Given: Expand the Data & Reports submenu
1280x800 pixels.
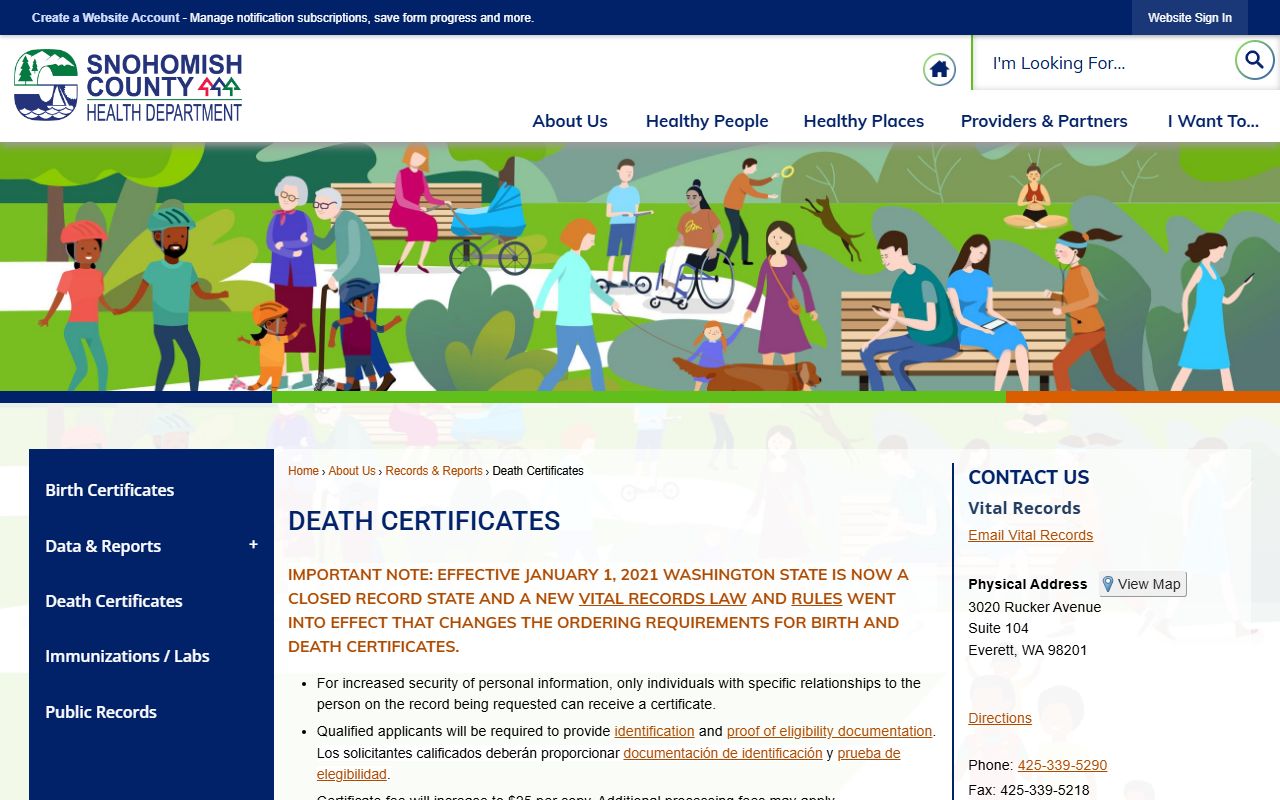Looking at the screenshot, I should click(x=253, y=545).
